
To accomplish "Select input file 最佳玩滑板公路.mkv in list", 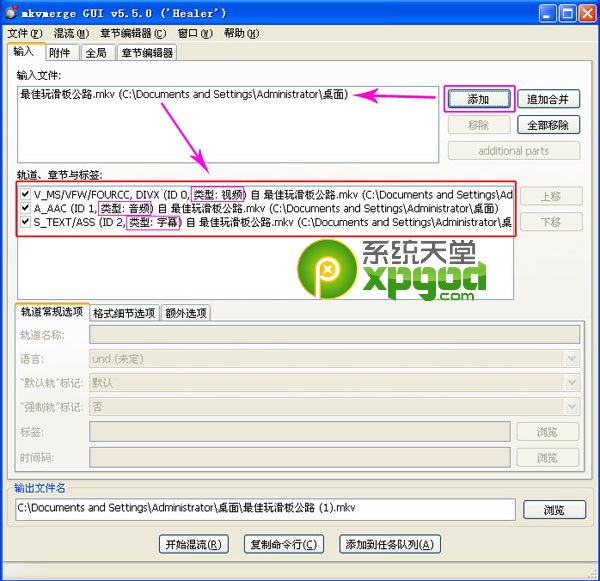I will pyautogui.click(x=184, y=94).
